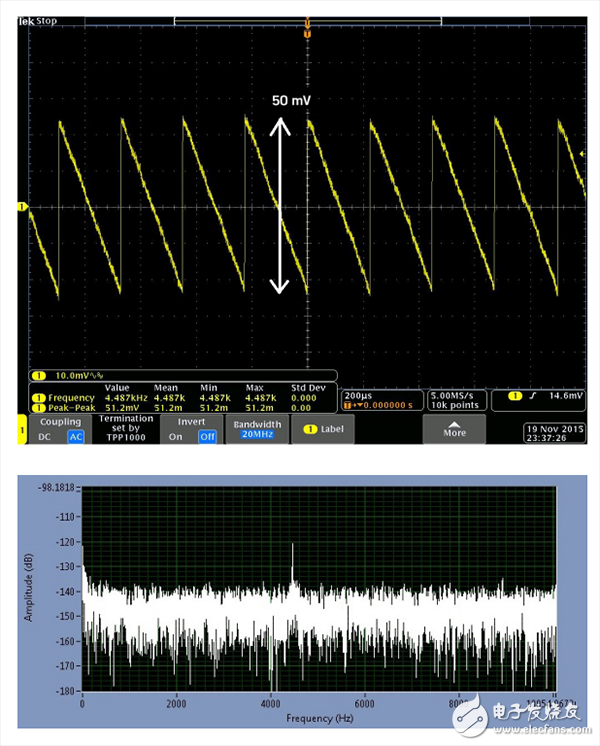Click the rising edge trigger readout
This screenshot has width=600, height=746.
544,398
